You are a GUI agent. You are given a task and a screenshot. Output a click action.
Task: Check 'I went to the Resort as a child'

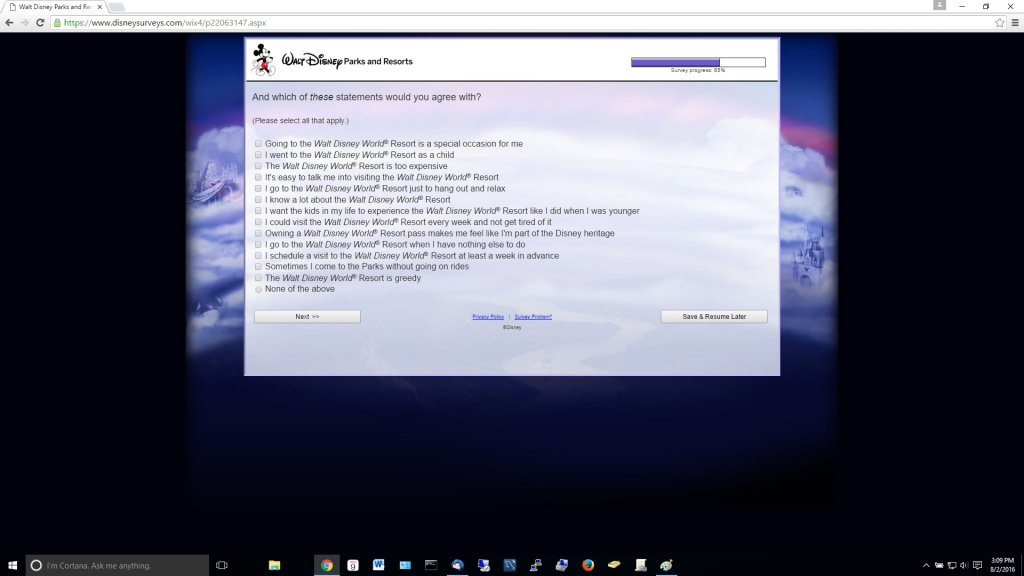[258, 155]
